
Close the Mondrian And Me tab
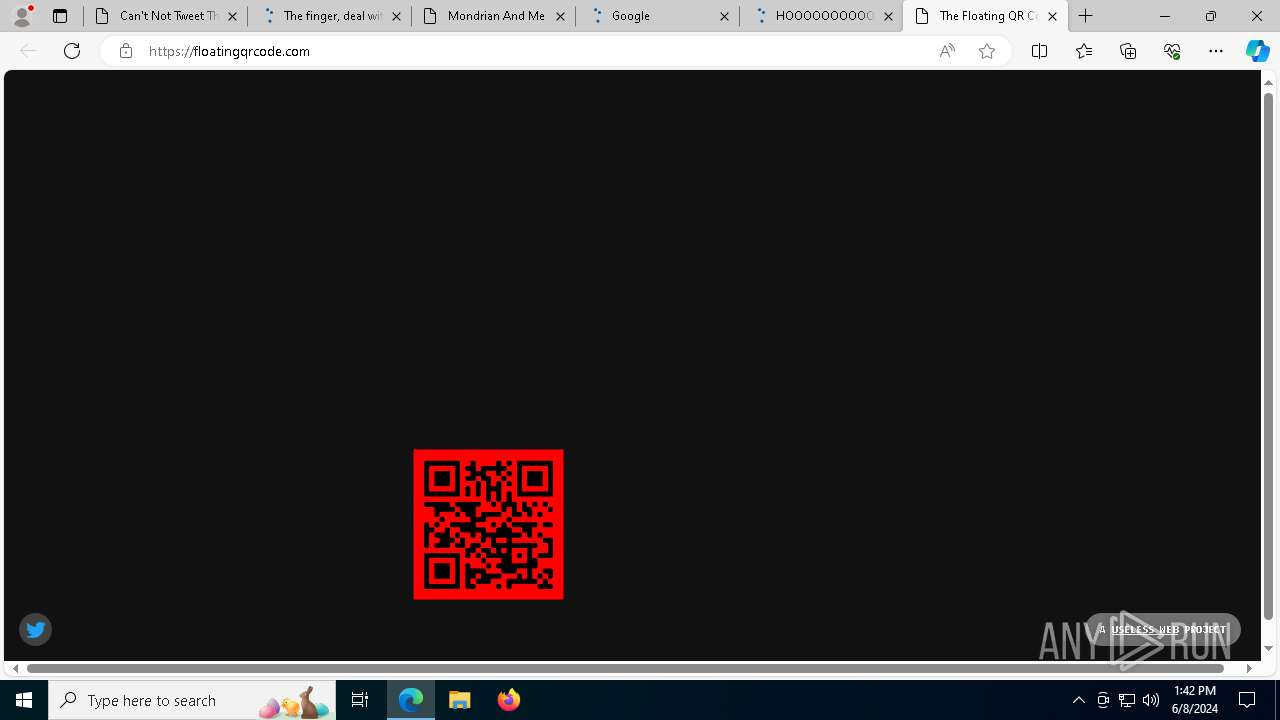click(x=560, y=16)
